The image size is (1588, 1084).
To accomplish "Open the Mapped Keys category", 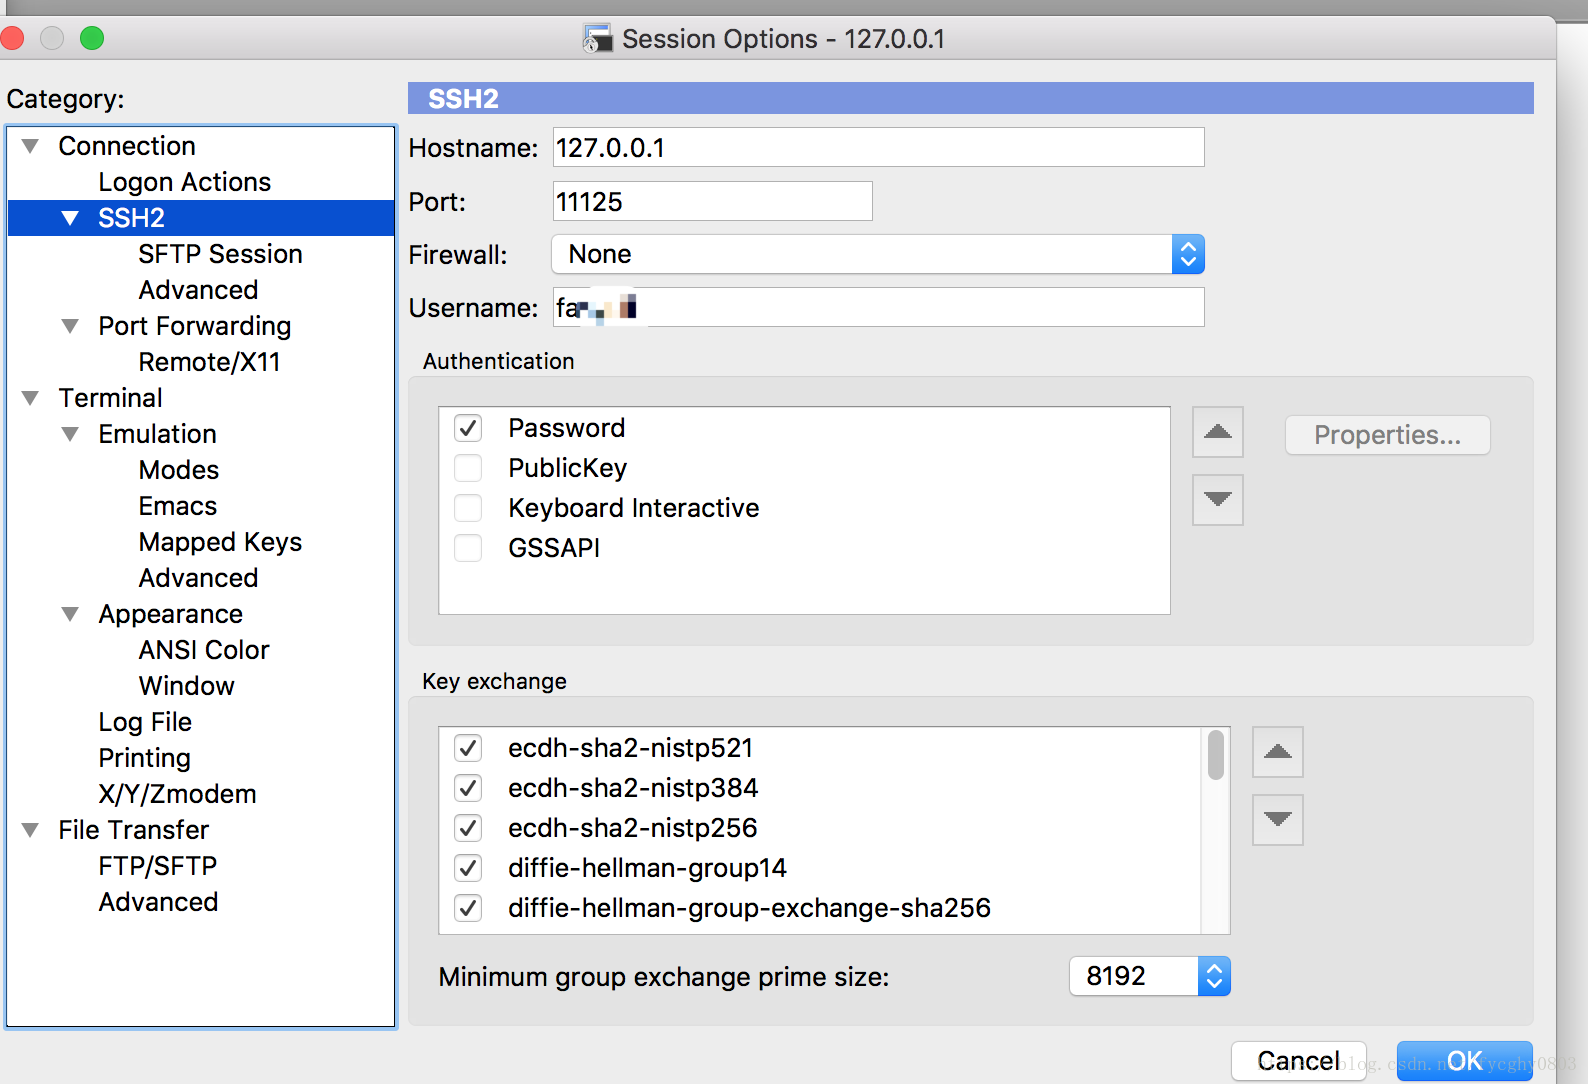I will pos(221,542).
